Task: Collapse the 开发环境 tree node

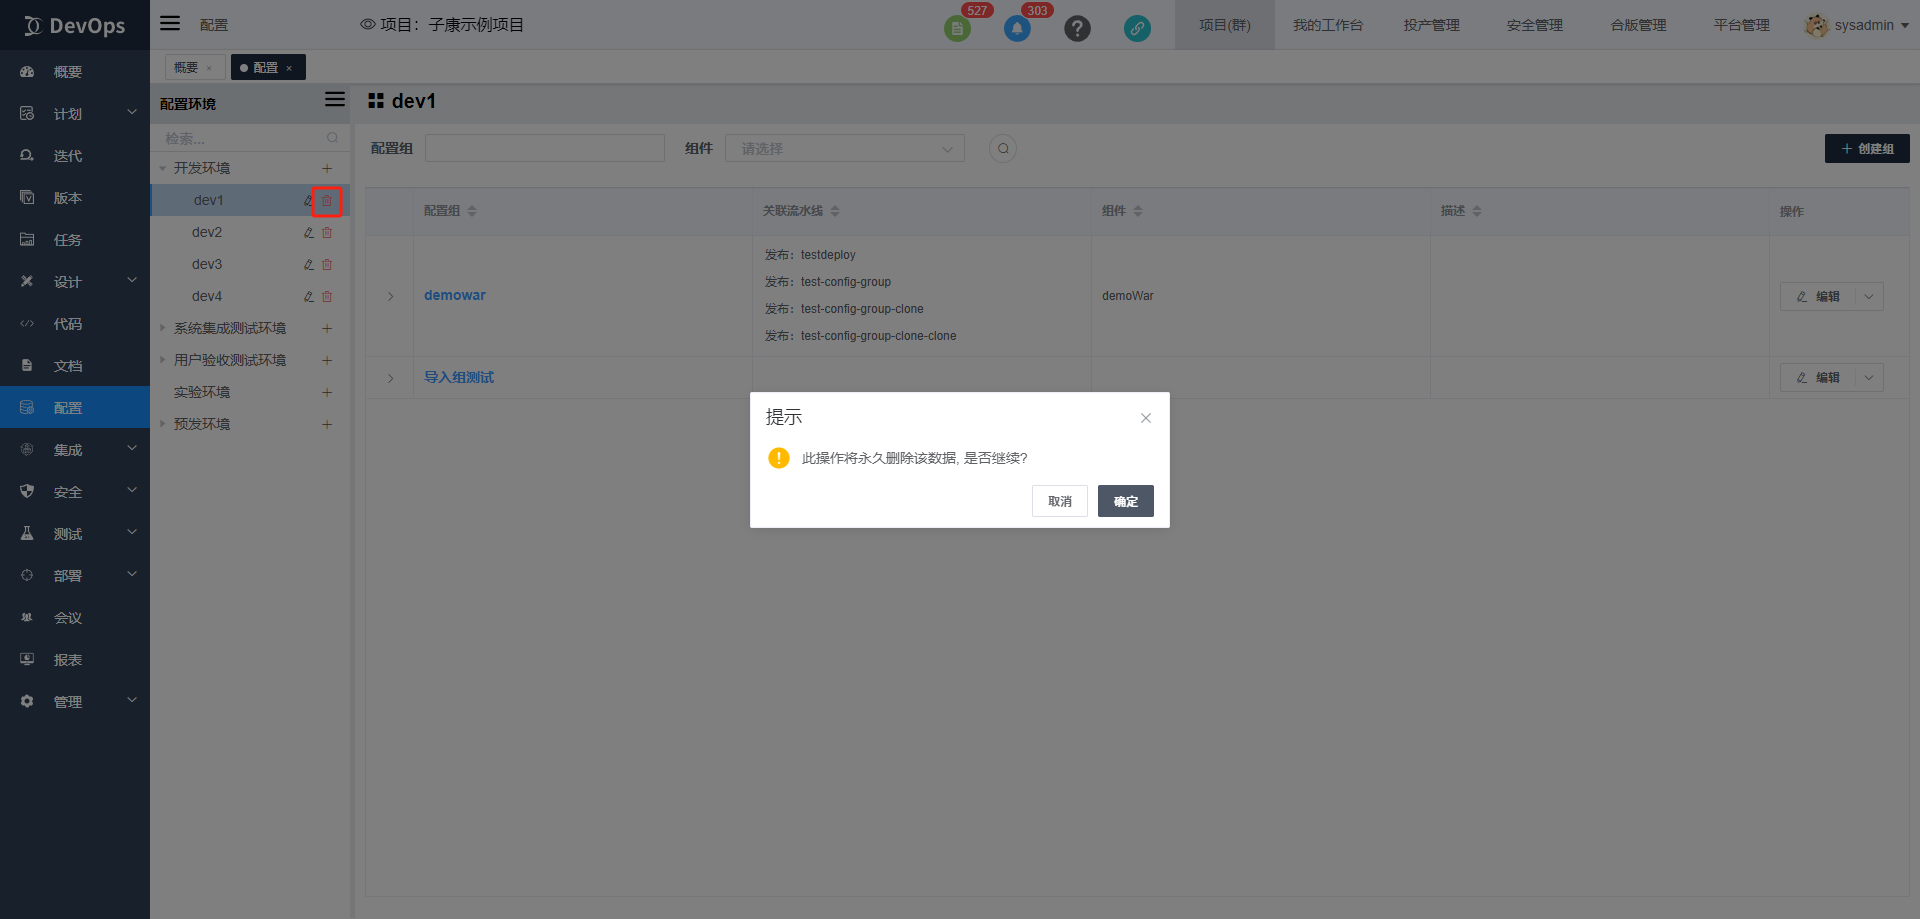Action: coord(163,168)
